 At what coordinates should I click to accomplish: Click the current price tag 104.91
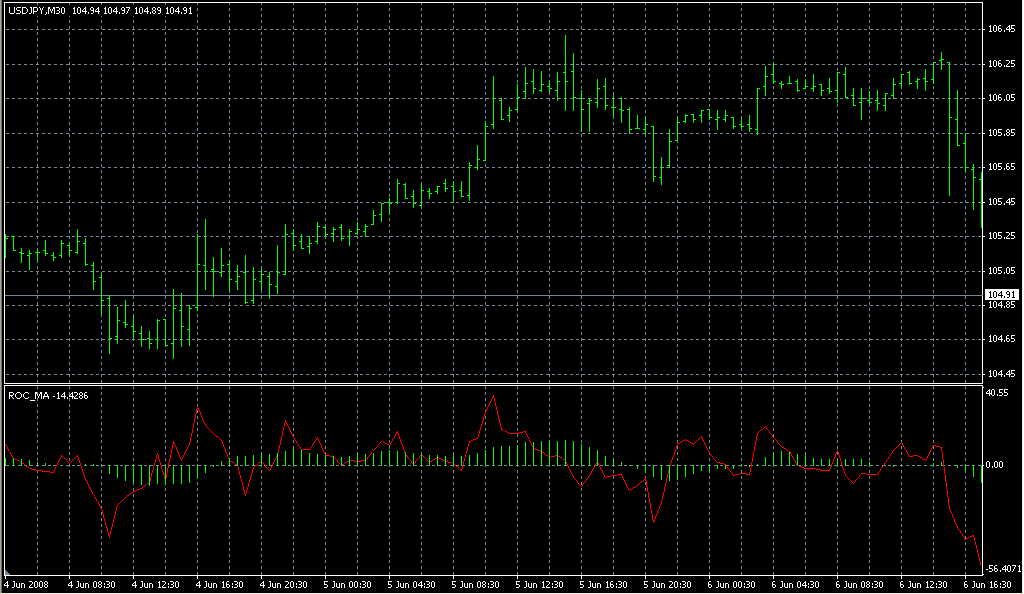click(x=1000, y=294)
